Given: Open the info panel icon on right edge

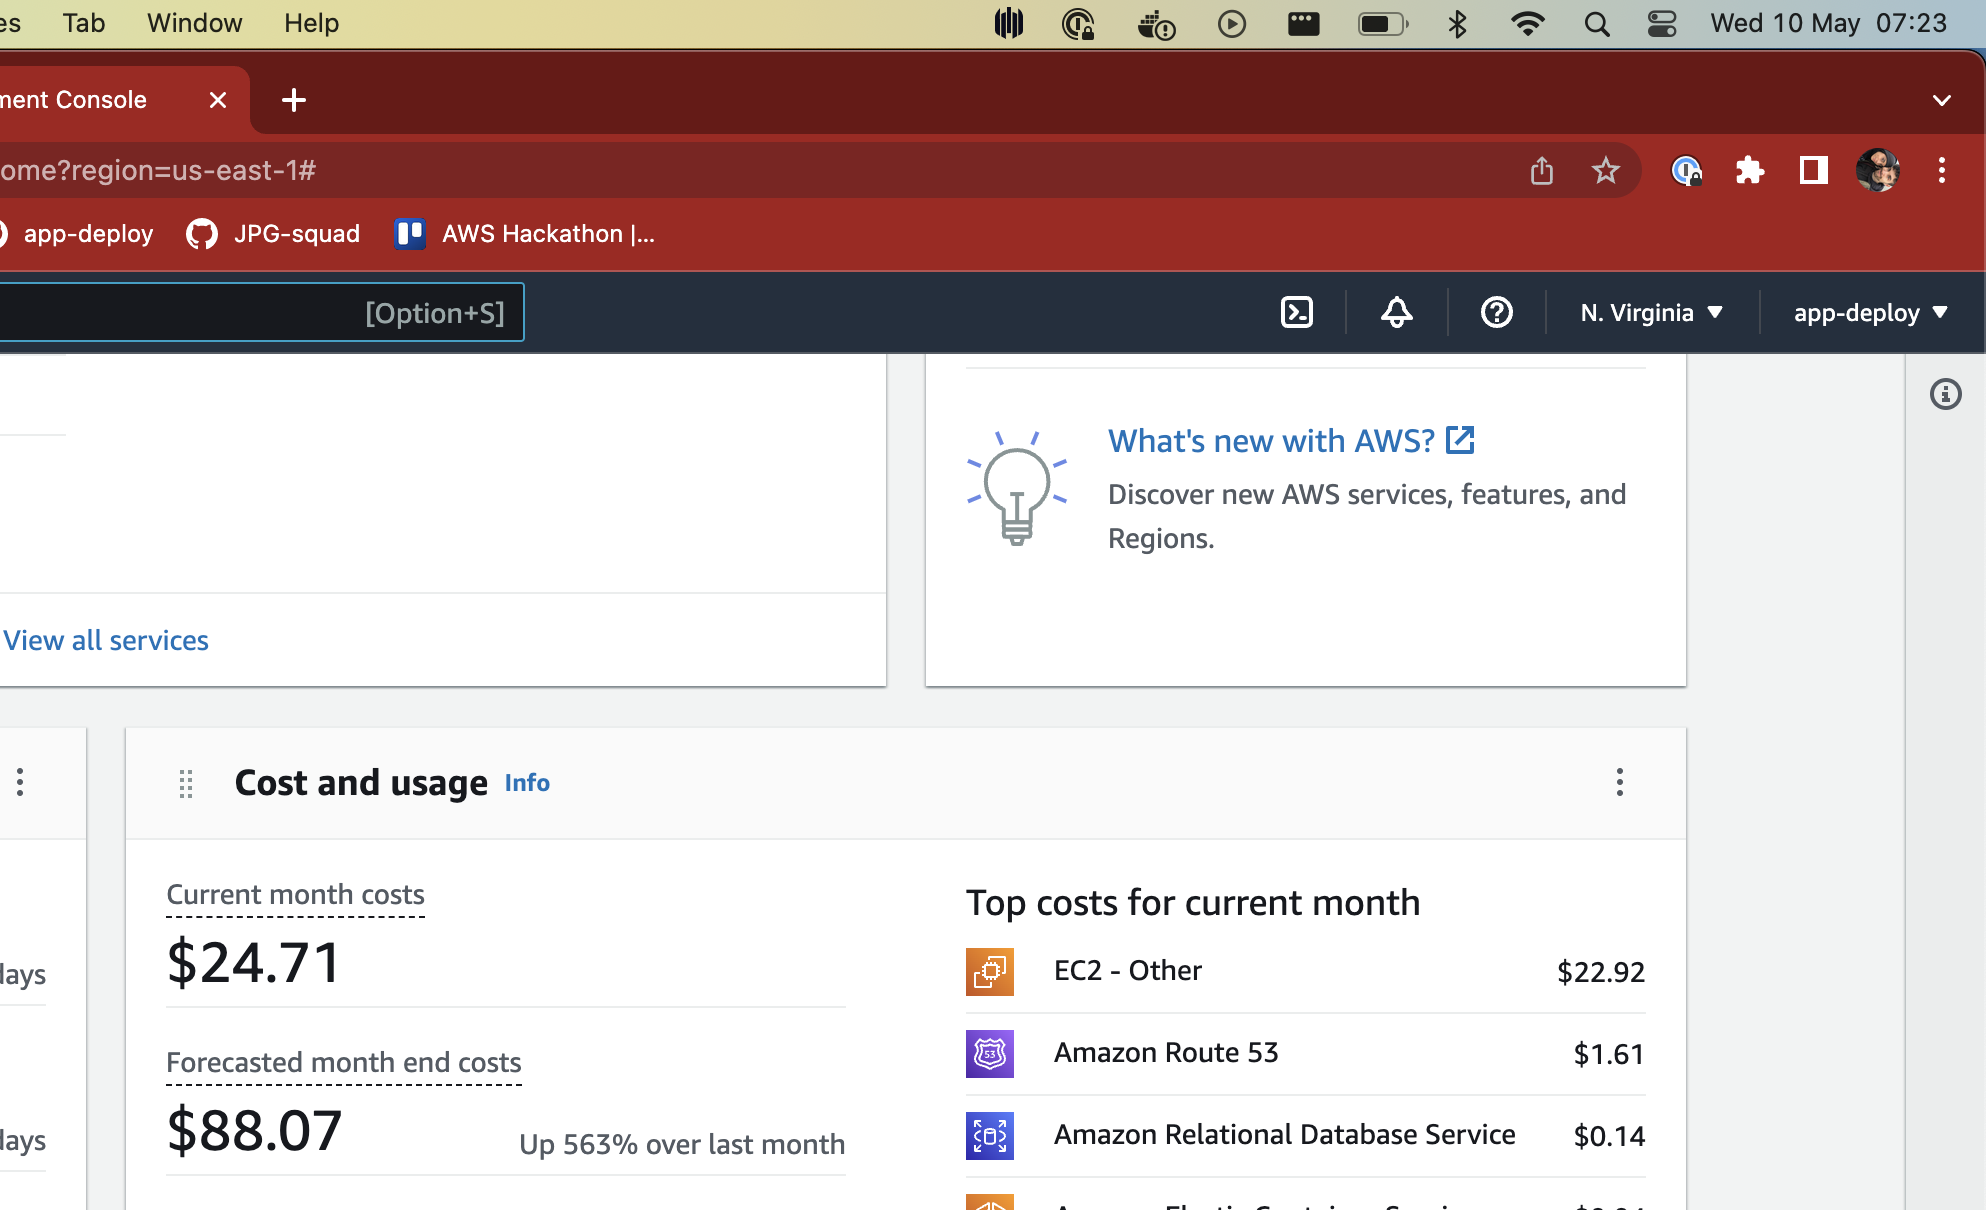Looking at the screenshot, I should [1945, 394].
